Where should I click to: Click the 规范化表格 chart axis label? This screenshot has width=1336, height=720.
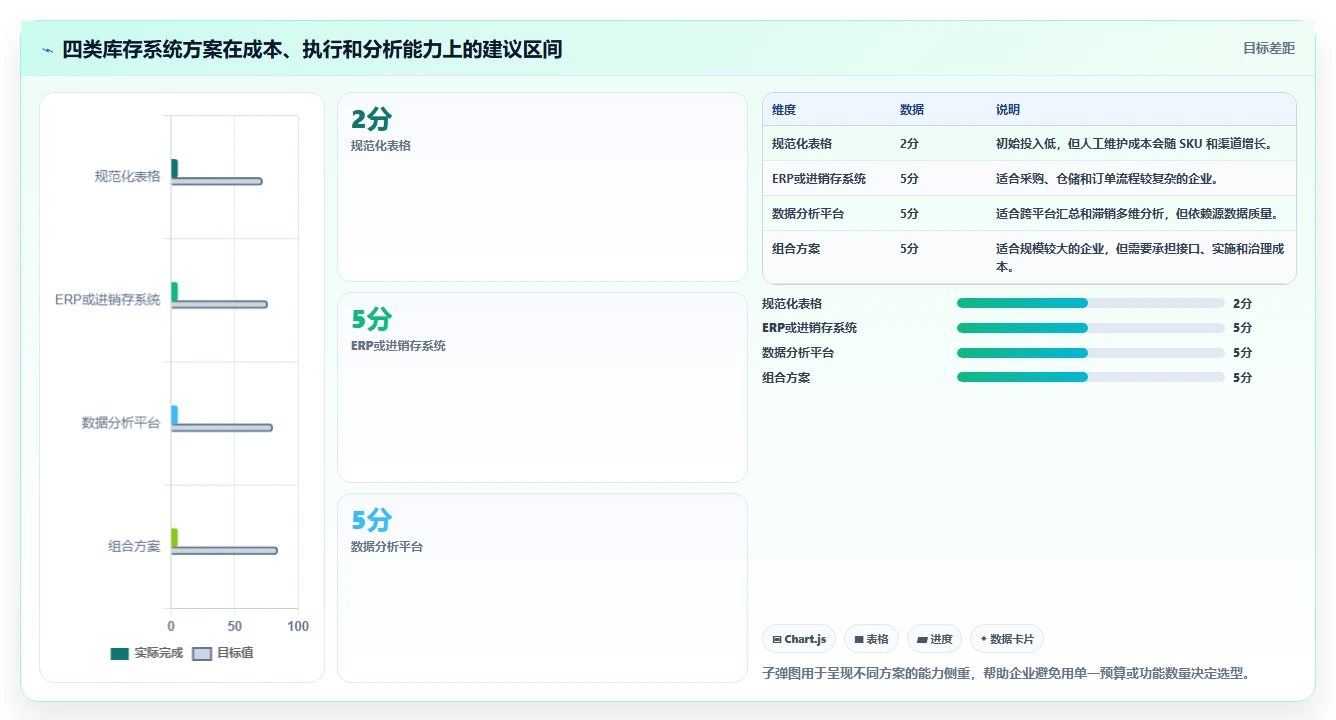click(127, 177)
